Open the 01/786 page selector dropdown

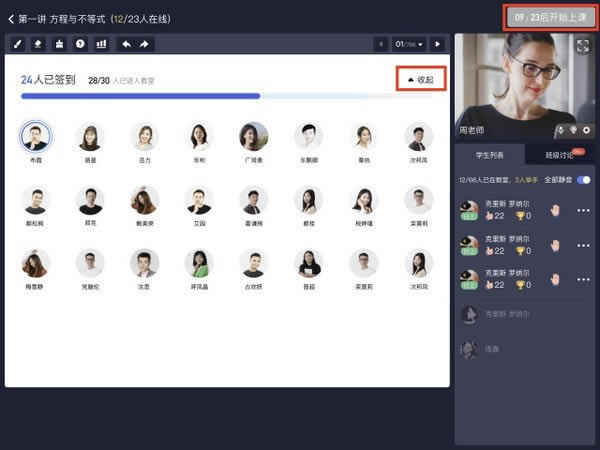[x=409, y=44]
